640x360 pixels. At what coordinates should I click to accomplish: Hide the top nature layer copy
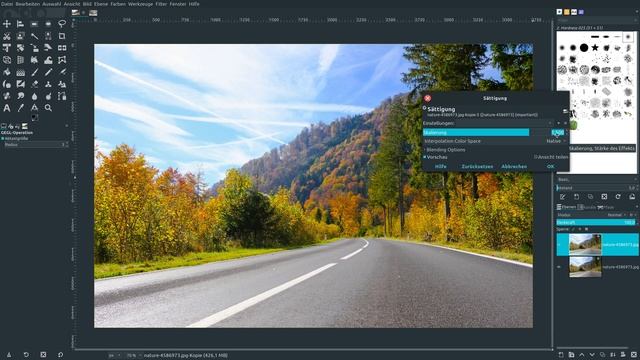tap(559, 245)
